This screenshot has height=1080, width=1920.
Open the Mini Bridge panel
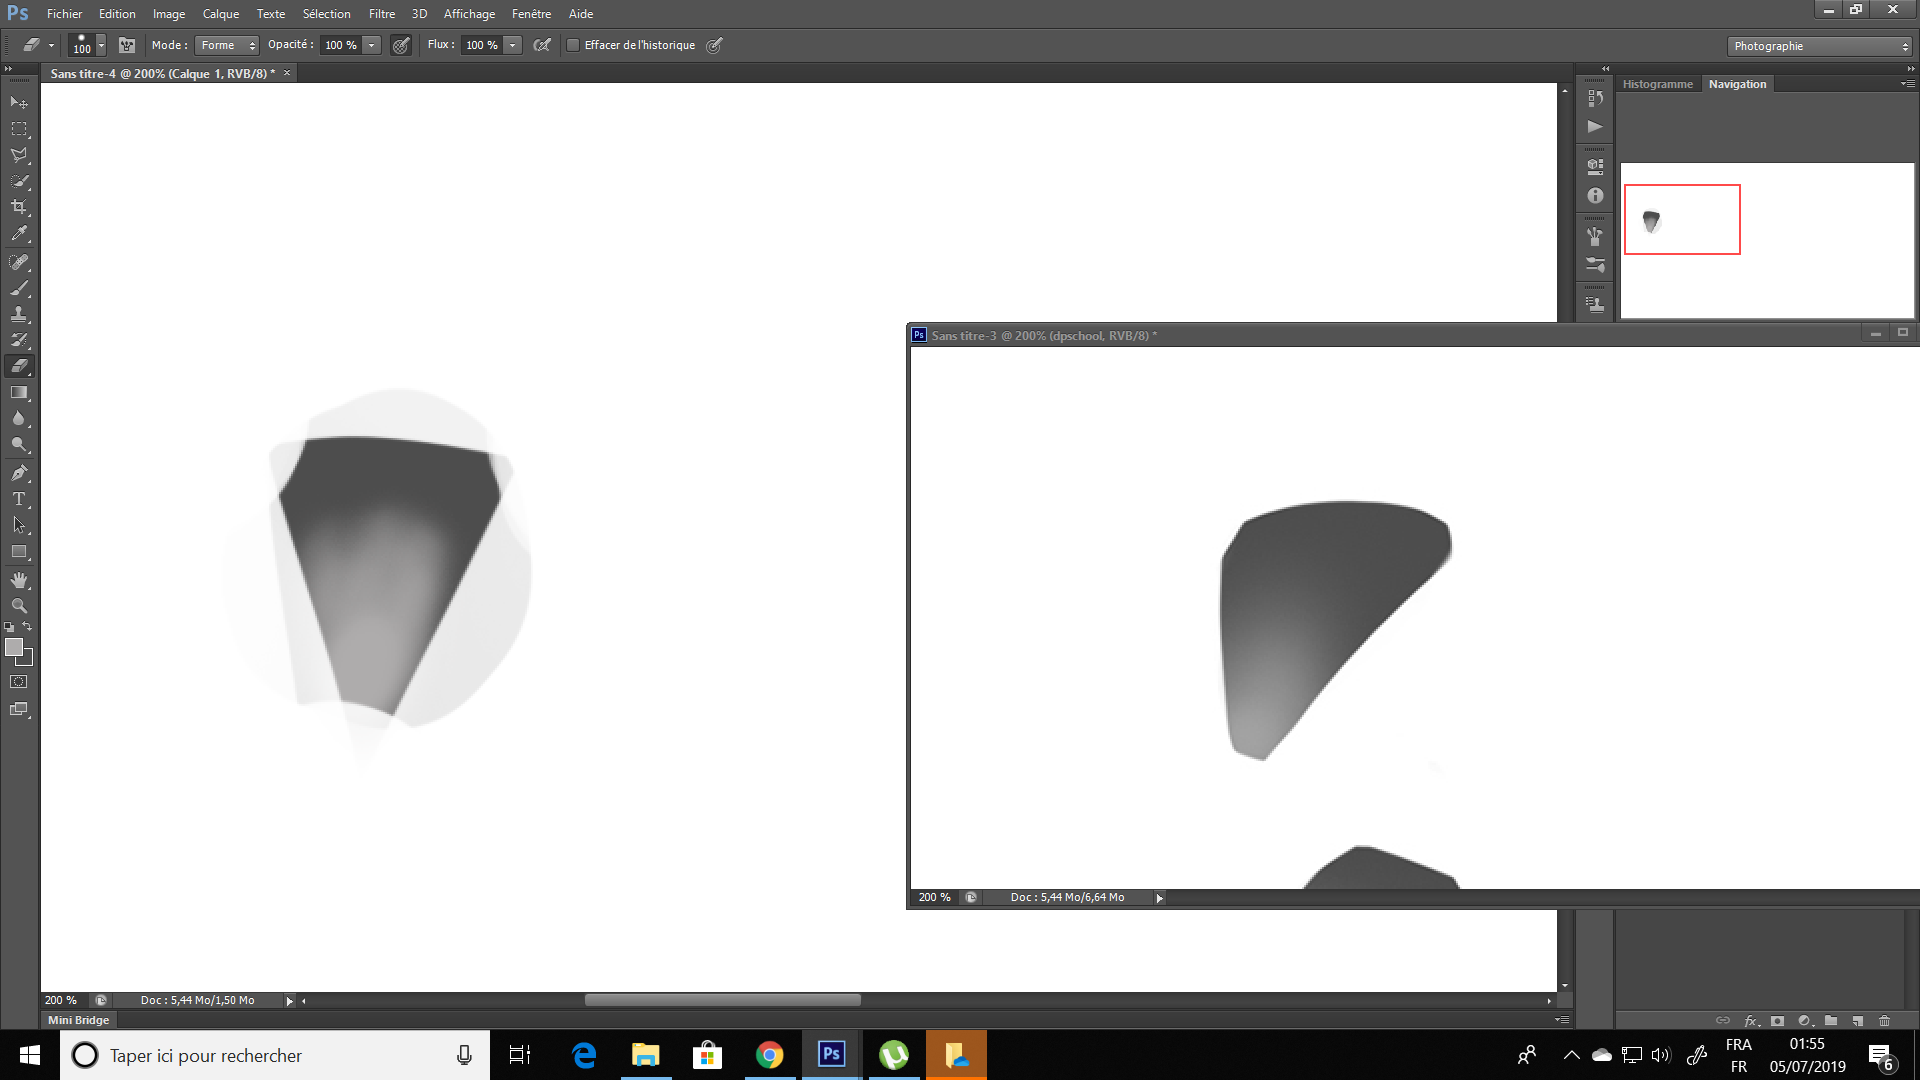[x=78, y=1020]
